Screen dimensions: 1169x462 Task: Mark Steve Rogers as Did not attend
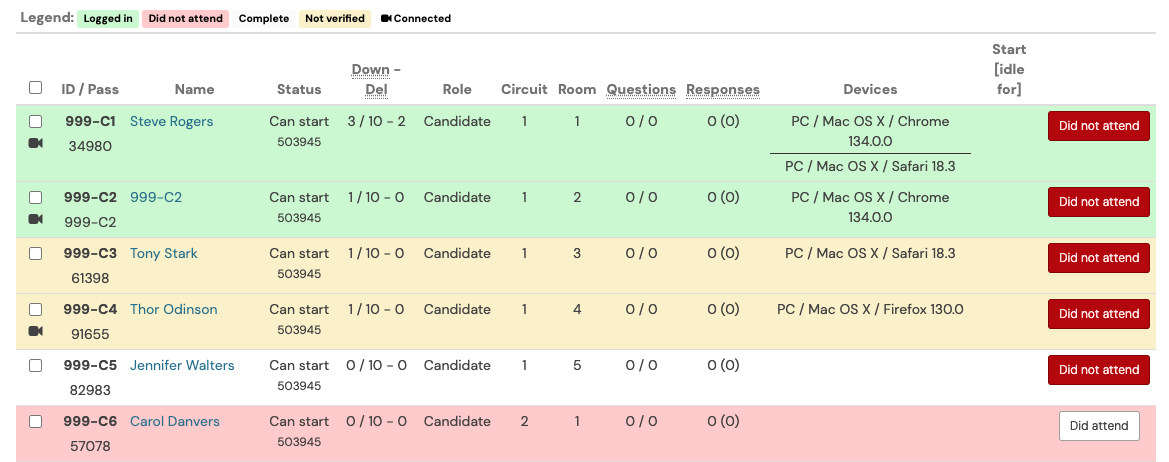(1099, 126)
